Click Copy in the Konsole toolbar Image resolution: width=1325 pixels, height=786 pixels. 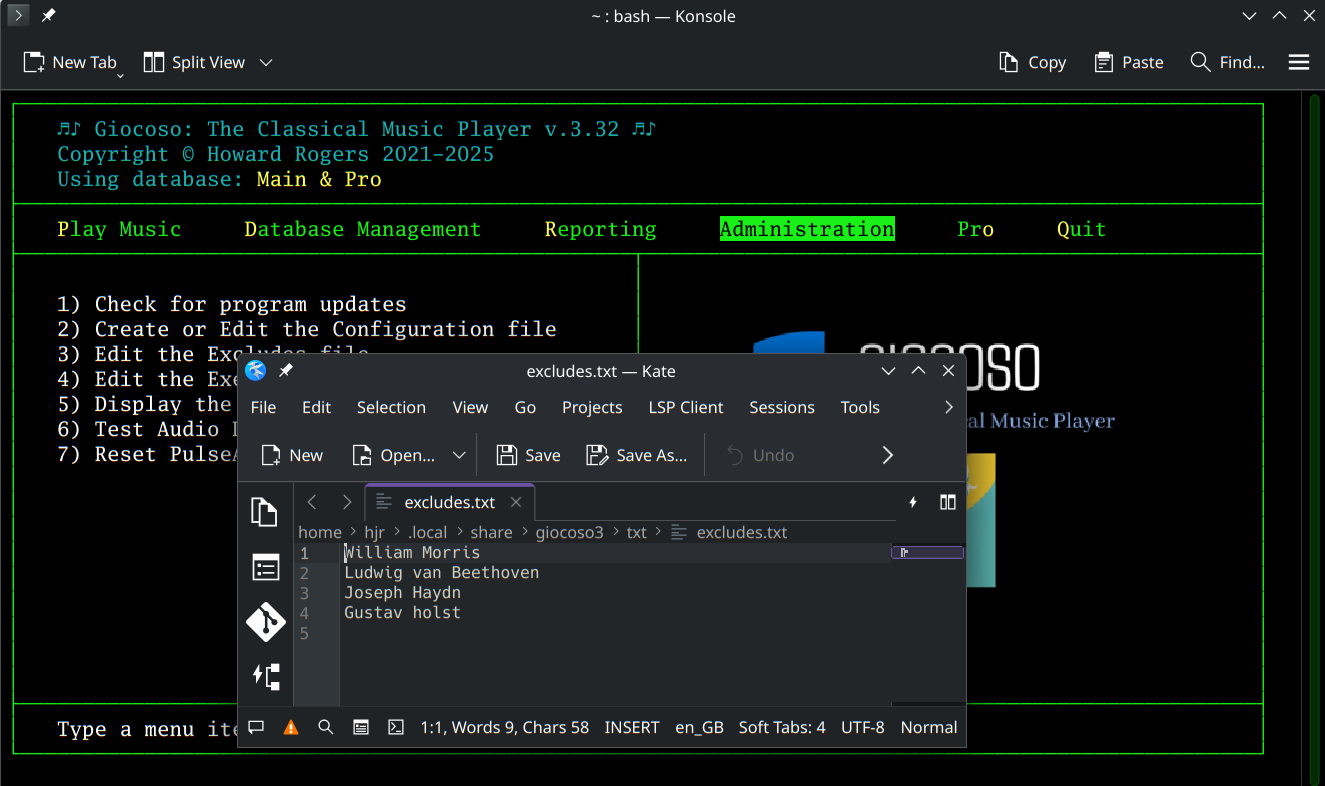tap(1032, 62)
